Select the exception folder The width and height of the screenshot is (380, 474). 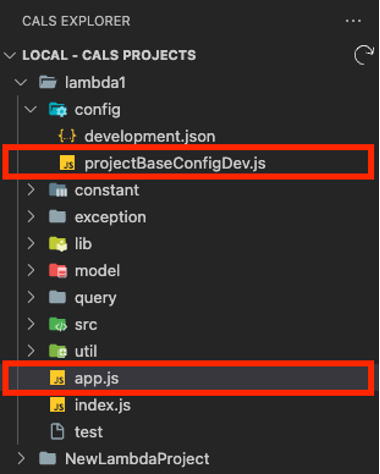[110, 217]
